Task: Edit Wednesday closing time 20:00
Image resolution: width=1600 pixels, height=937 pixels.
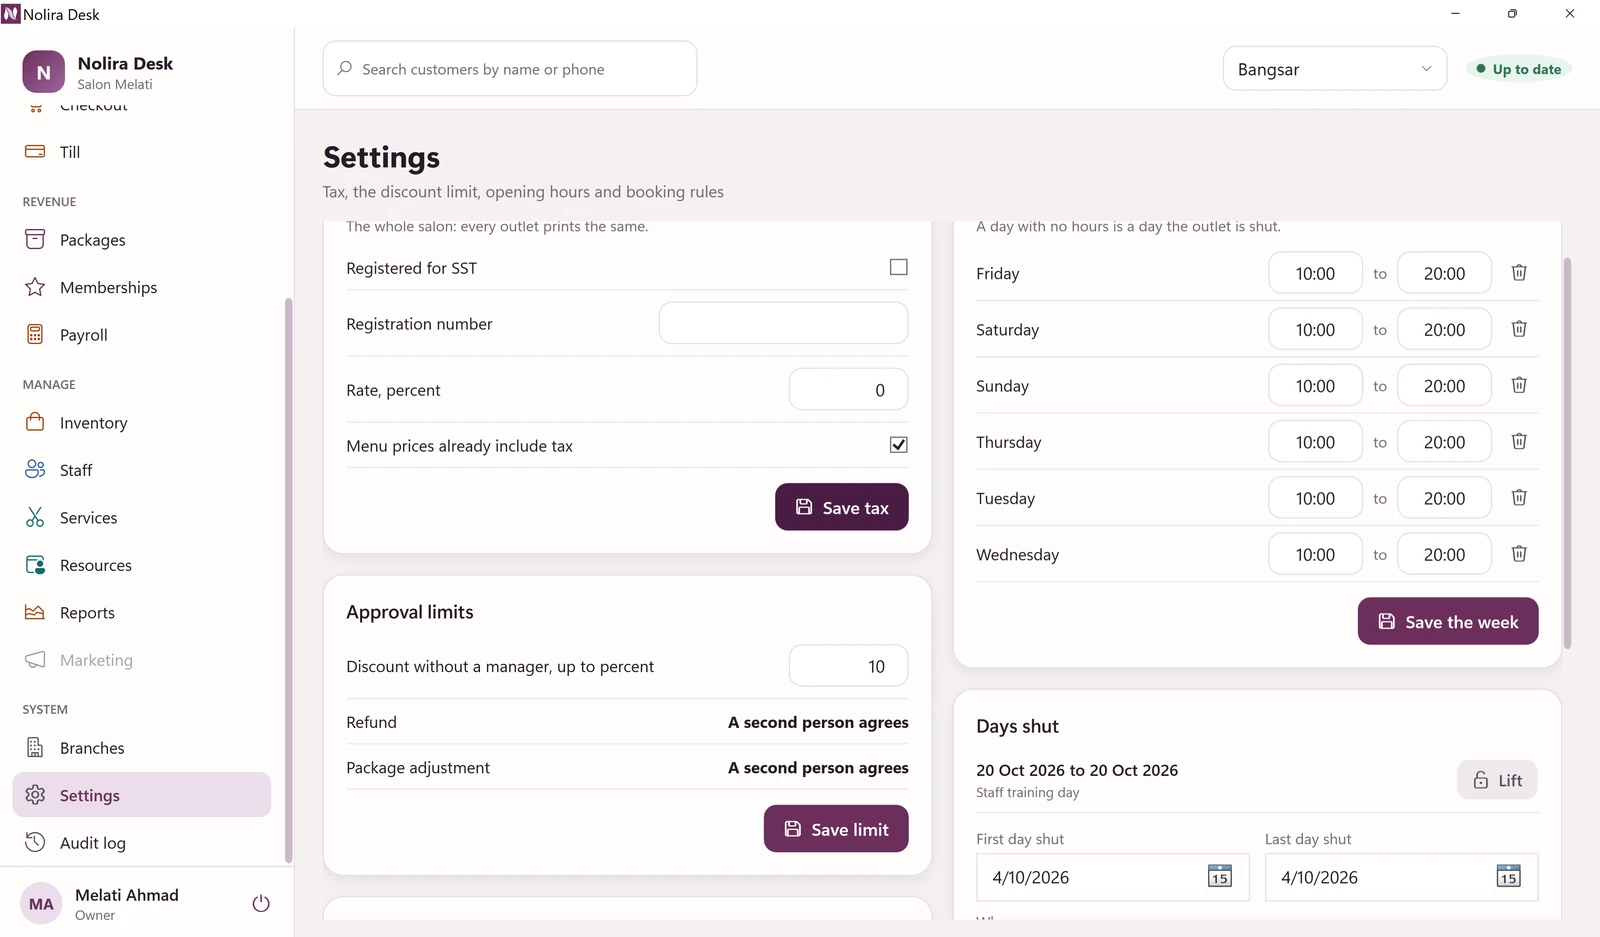Action: click(1444, 554)
